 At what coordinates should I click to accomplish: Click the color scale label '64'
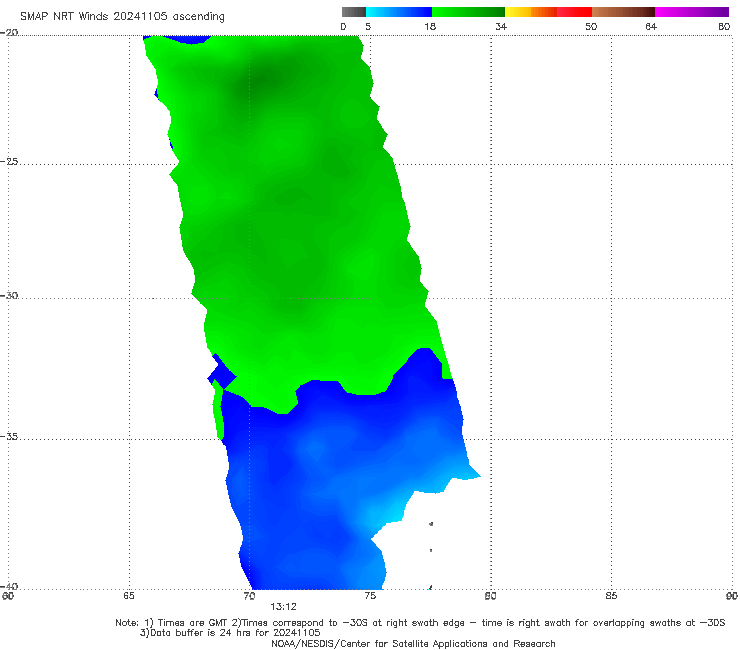coord(651,26)
